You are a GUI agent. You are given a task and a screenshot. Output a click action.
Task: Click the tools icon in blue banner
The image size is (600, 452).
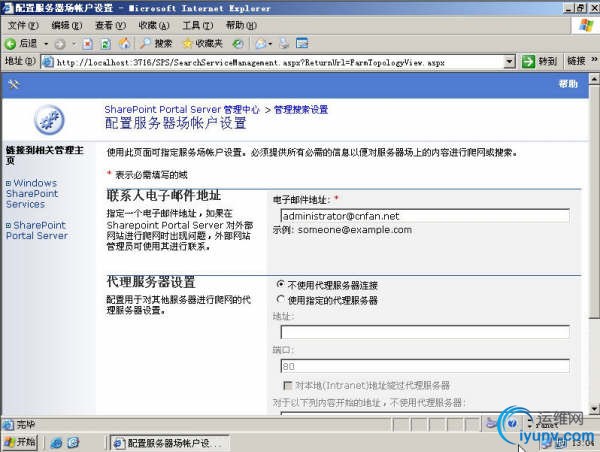pyautogui.click(x=14, y=84)
